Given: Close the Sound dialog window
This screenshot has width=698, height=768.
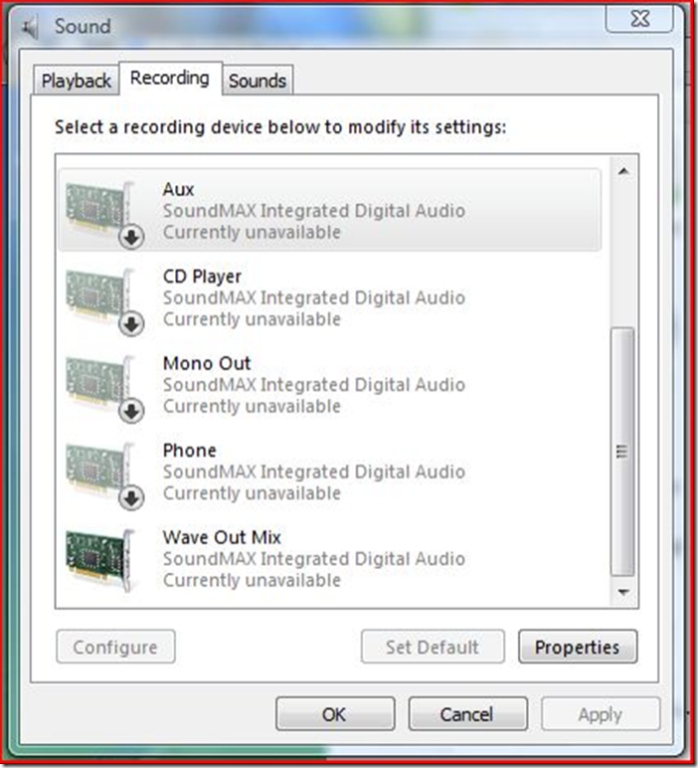Looking at the screenshot, I should 640,19.
